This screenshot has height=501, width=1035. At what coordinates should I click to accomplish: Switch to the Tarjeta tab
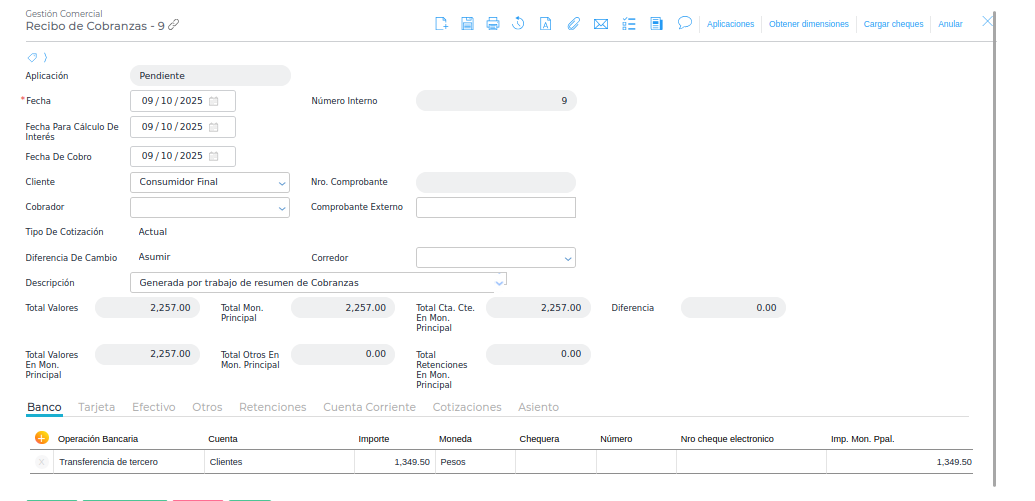click(97, 407)
